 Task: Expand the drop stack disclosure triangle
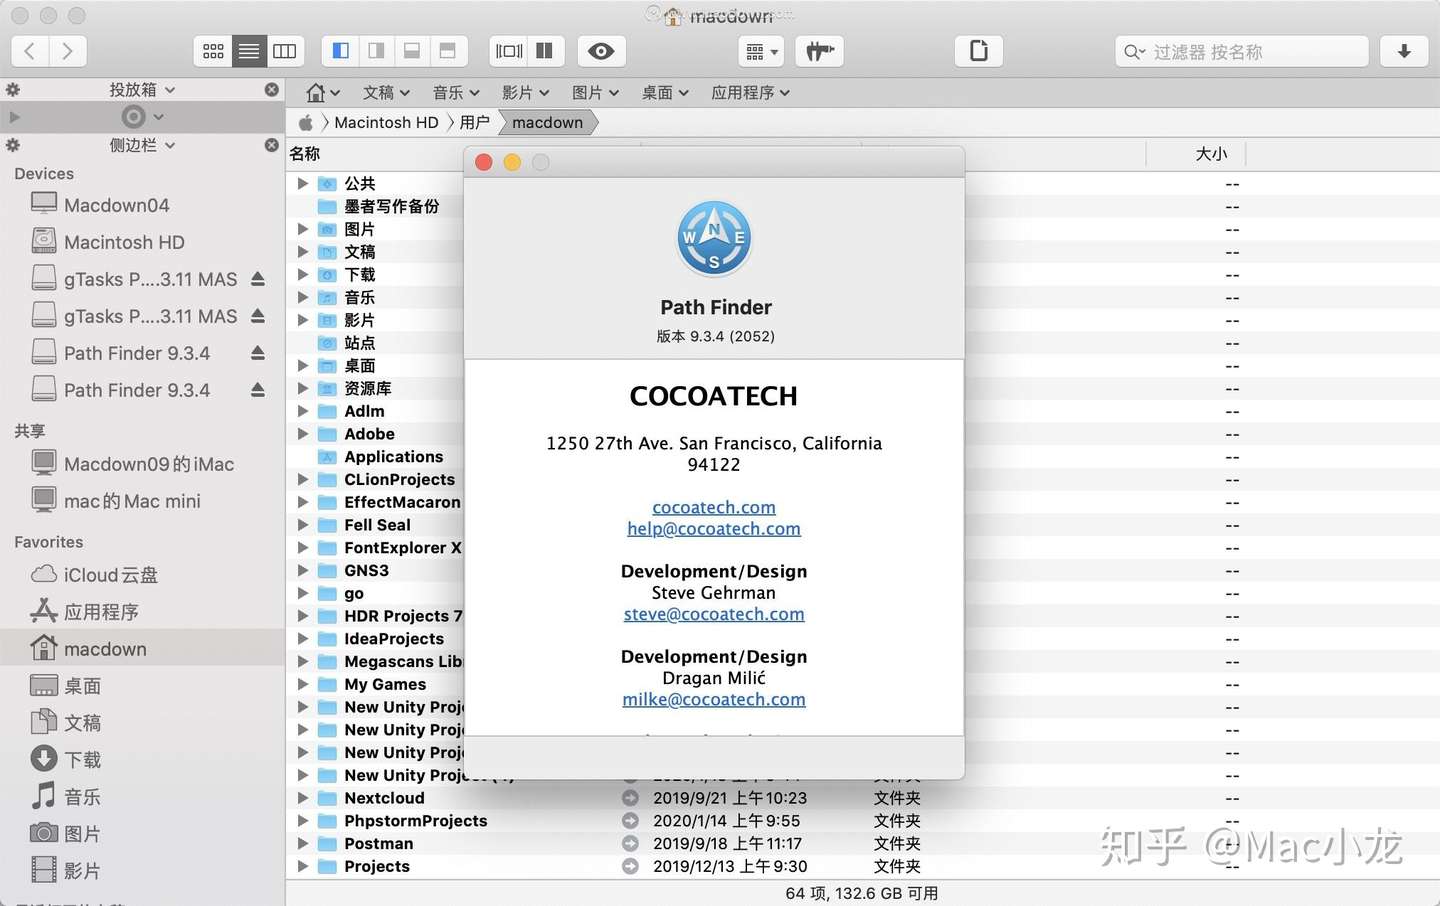point(14,117)
